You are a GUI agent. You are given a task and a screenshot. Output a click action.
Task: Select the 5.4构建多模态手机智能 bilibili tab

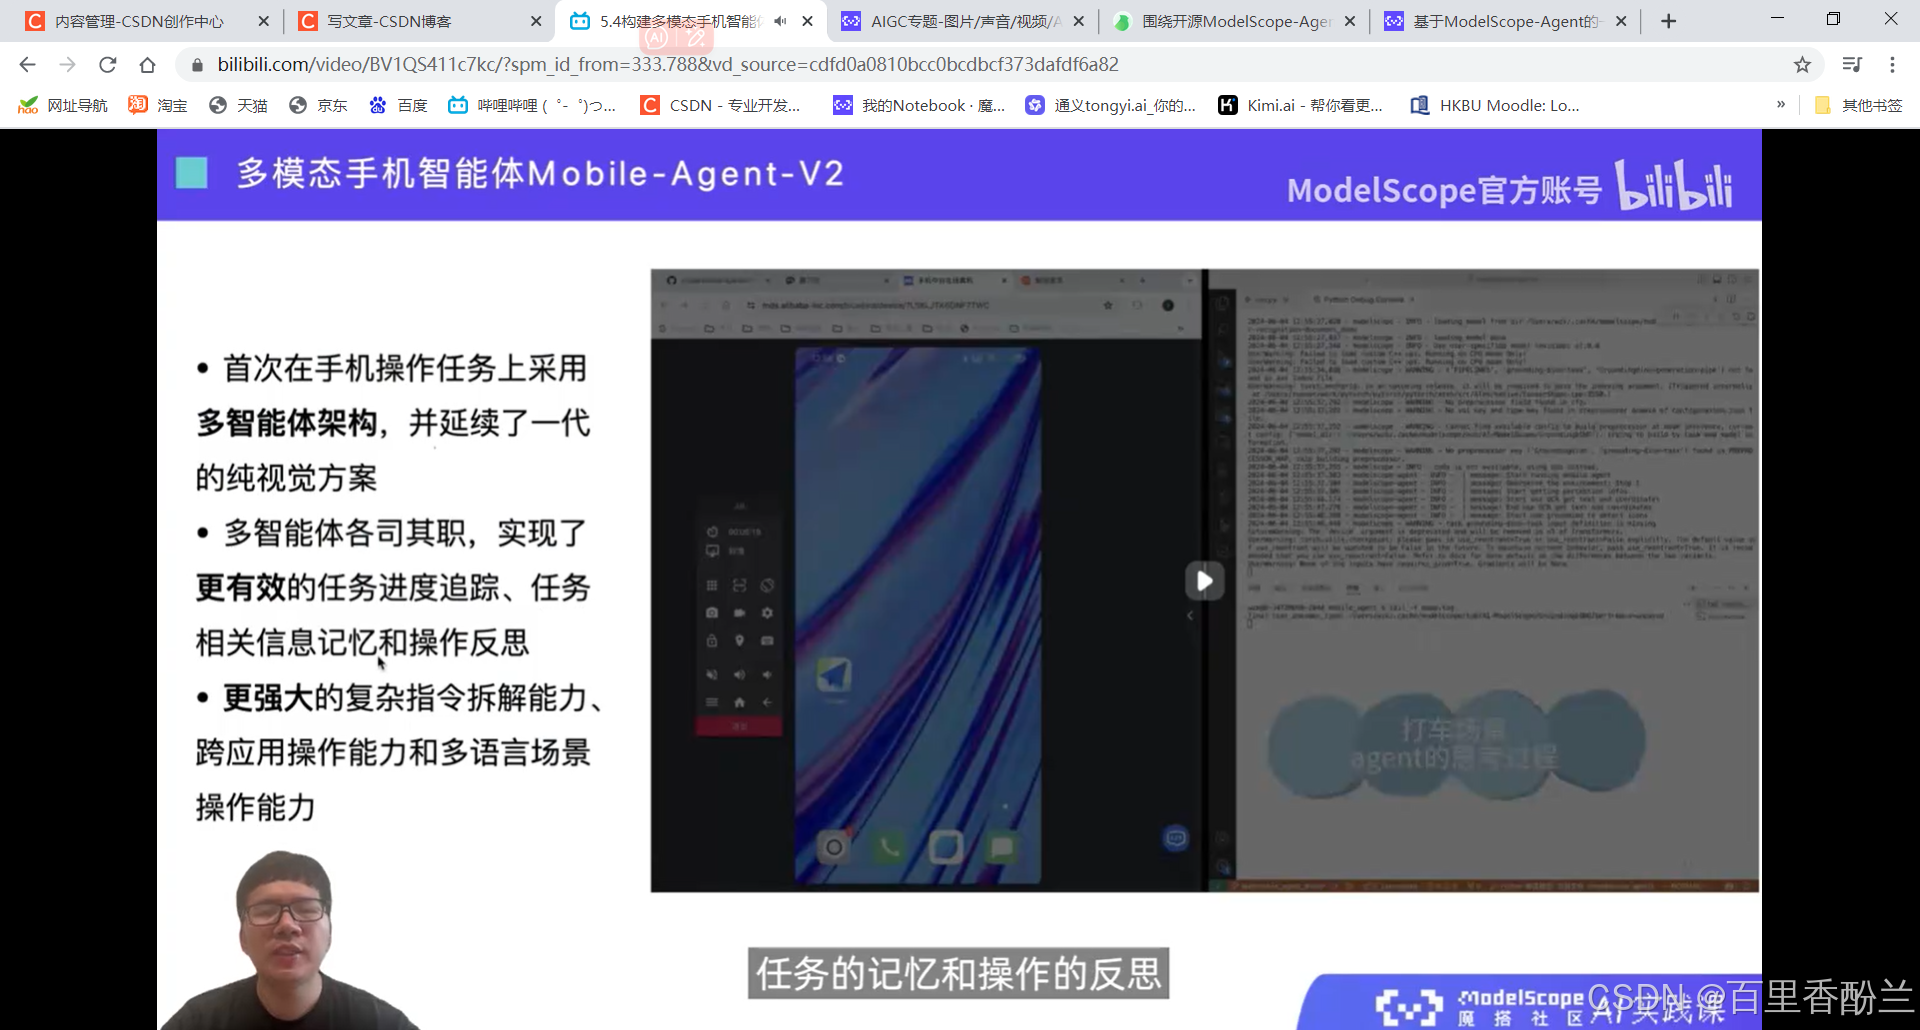coord(680,21)
